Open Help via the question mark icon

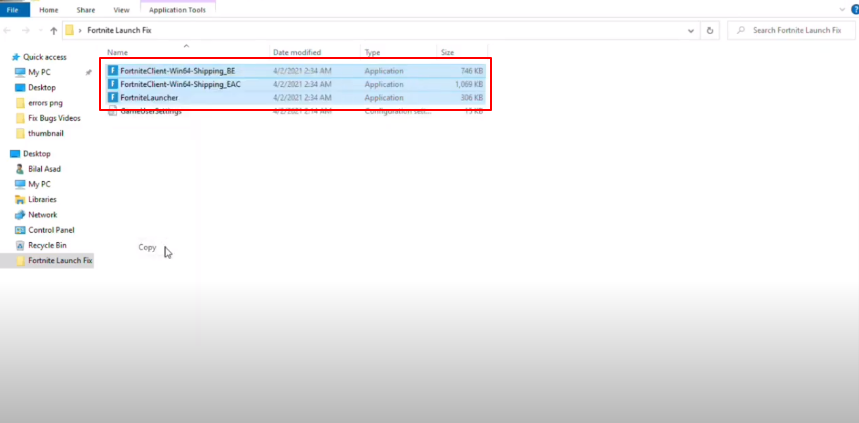855,9
